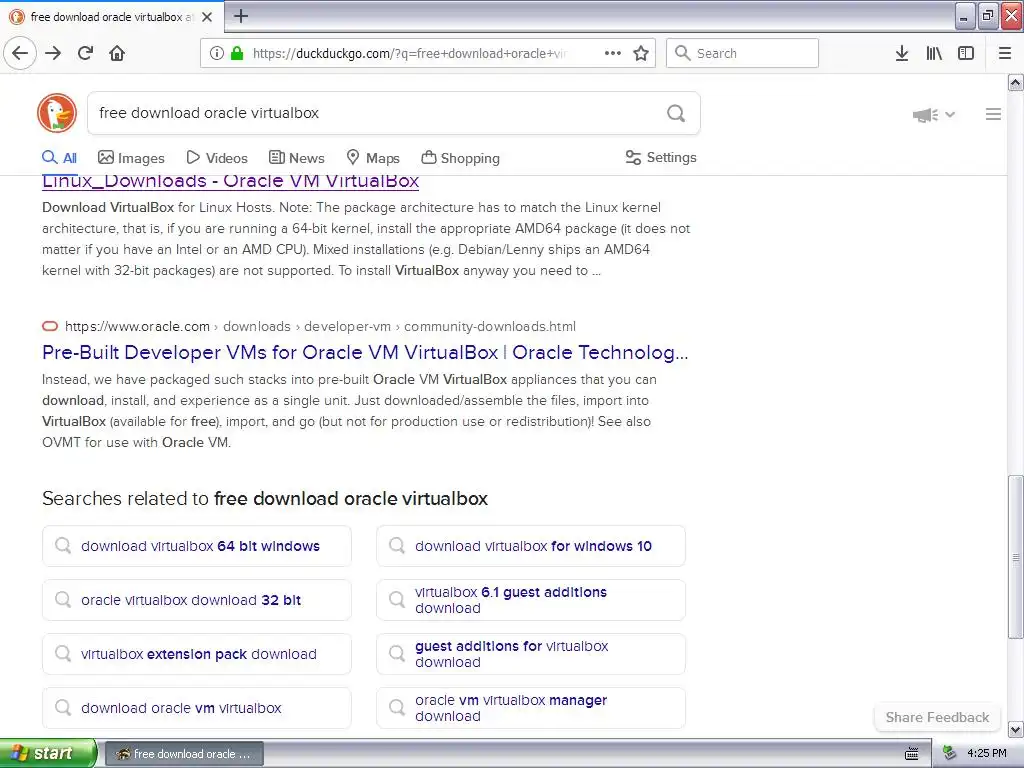The image size is (1024, 768).
Task: Switch to the Maps tab
Action: (x=373, y=158)
